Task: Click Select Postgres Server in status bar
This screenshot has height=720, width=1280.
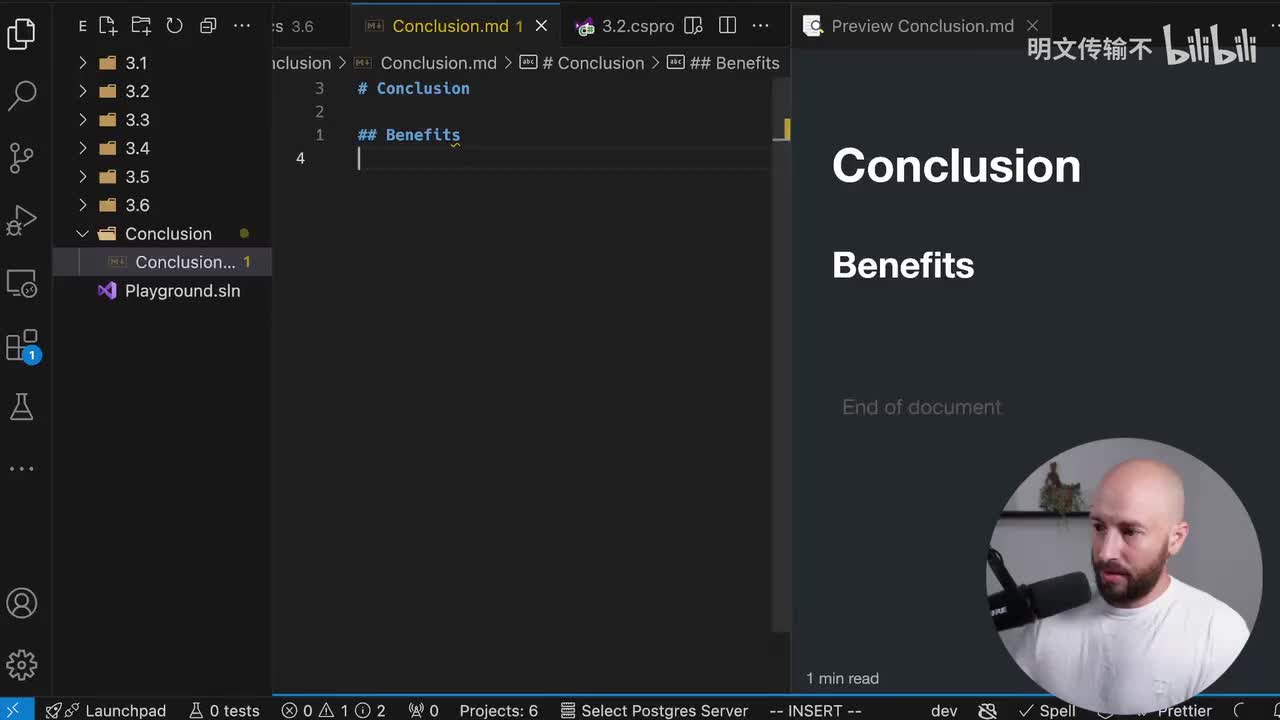Action: coord(654,710)
